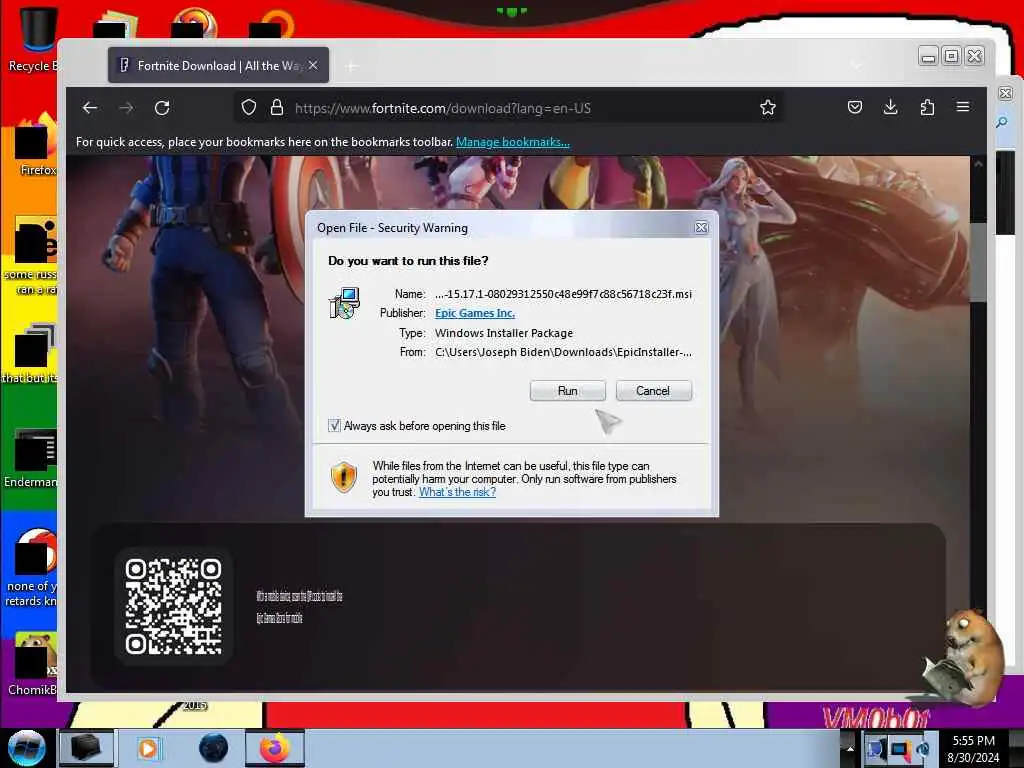Open the Firefox desktop shortcut
1024x768 pixels.
[34, 145]
